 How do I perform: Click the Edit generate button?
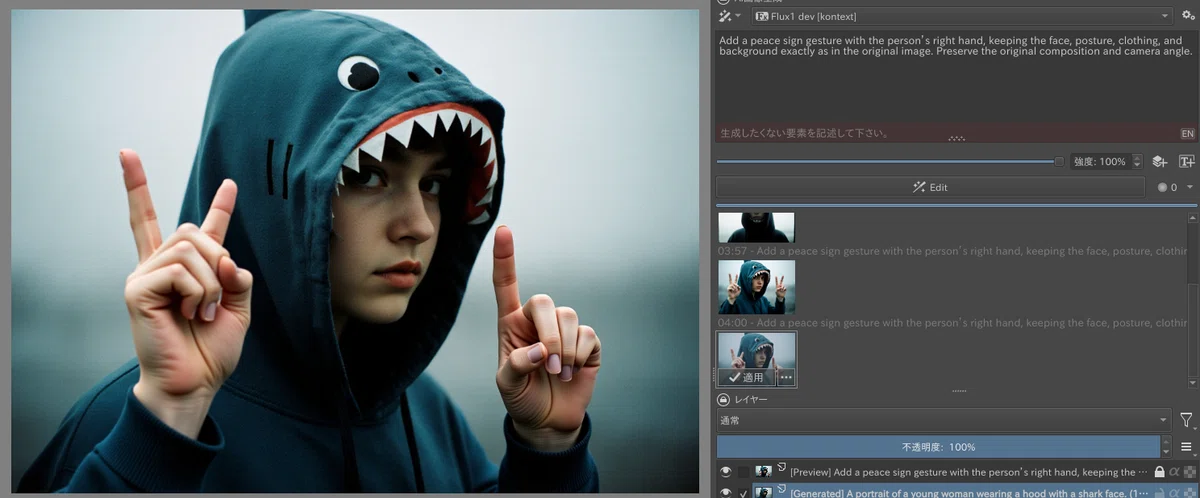(x=930, y=187)
